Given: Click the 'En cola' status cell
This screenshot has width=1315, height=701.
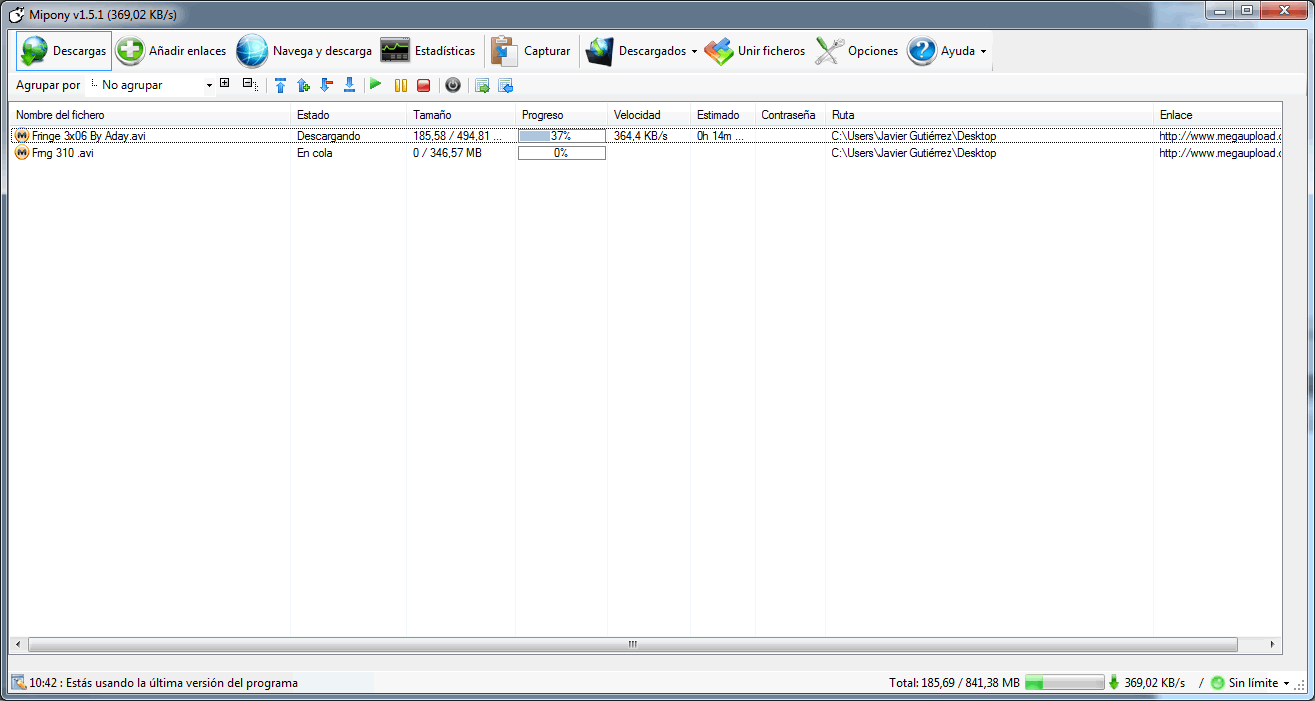Looking at the screenshot, I should click(314, 153).
